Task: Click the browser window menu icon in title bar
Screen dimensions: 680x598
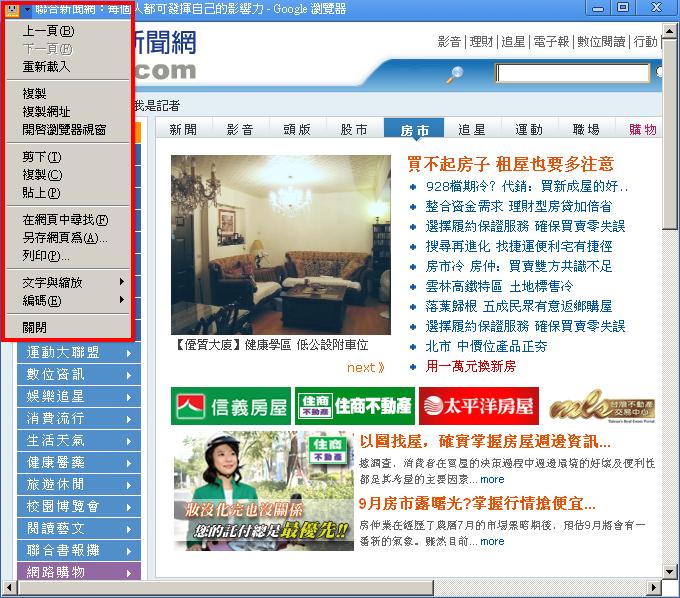Action: 12,9
